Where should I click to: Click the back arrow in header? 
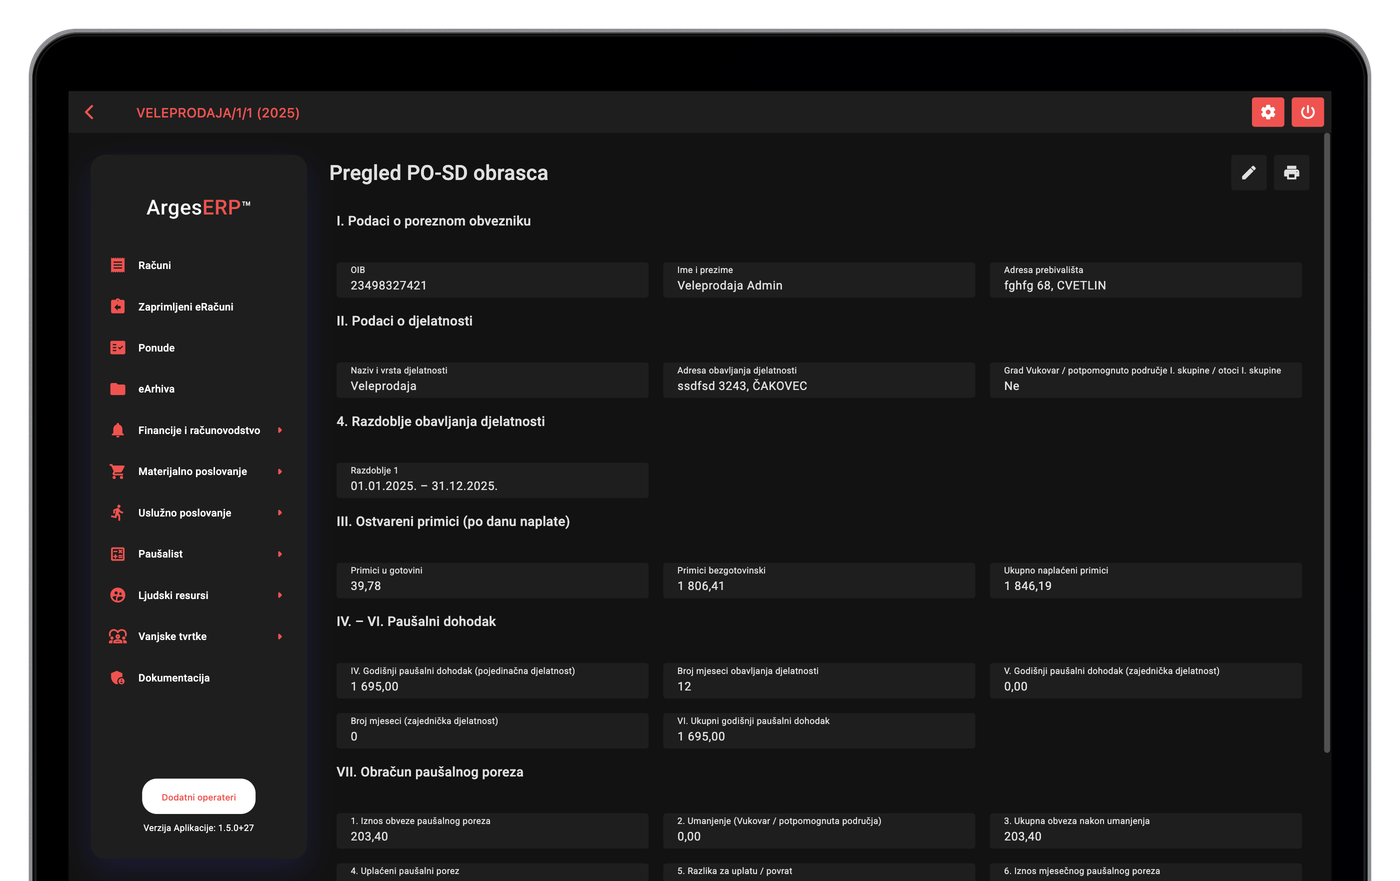pos(90,112)
